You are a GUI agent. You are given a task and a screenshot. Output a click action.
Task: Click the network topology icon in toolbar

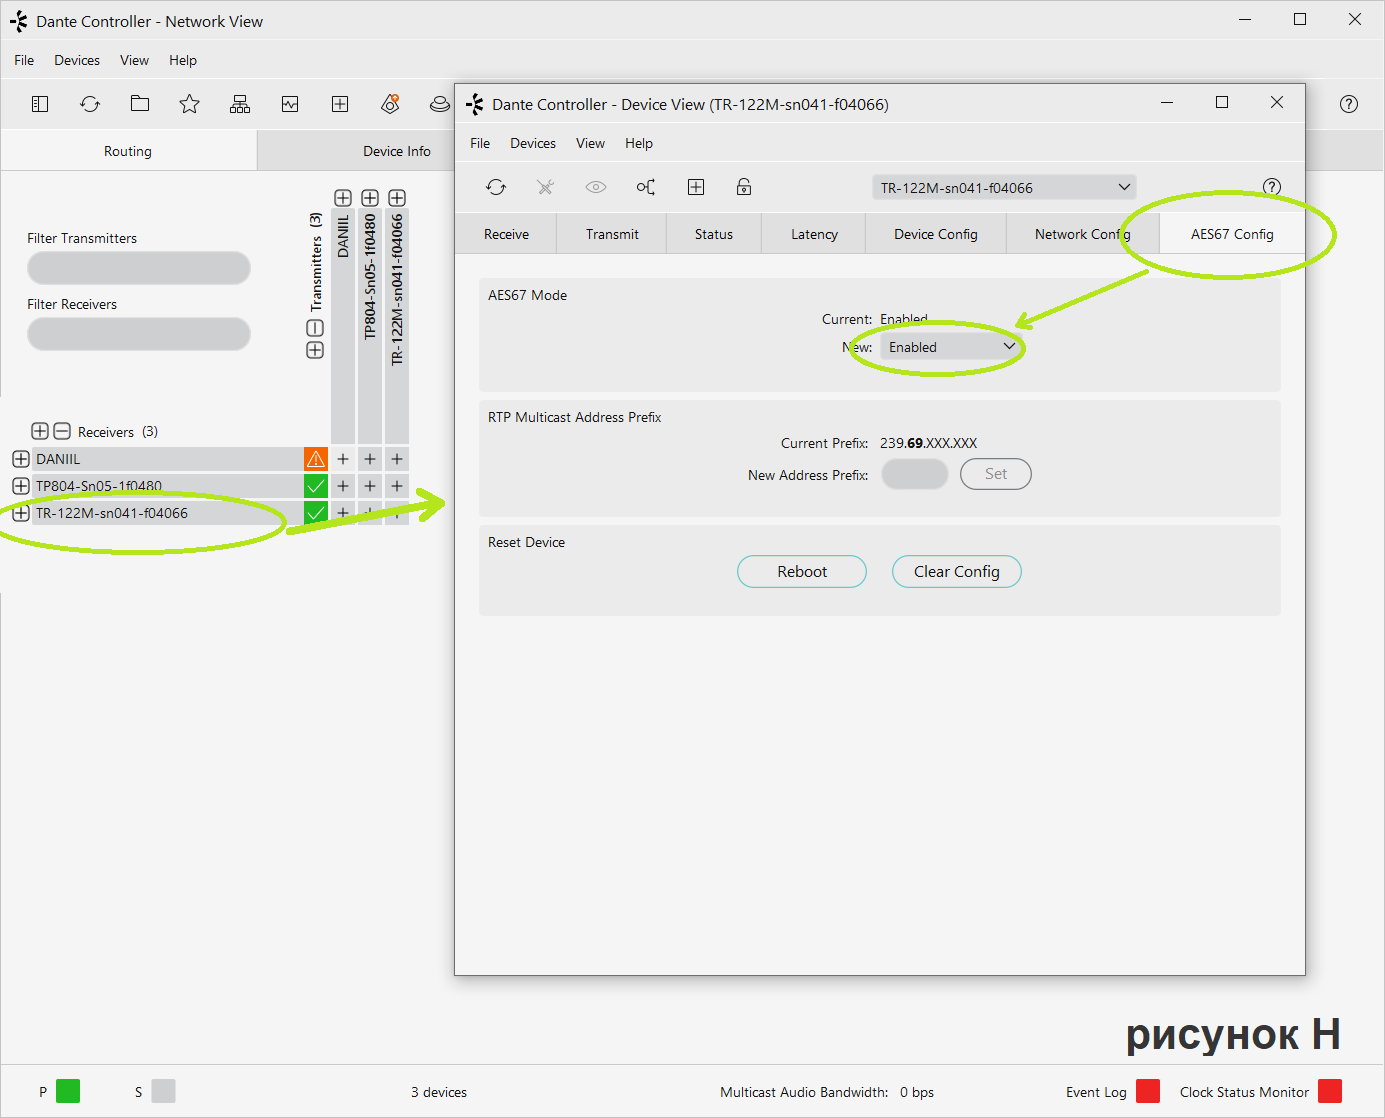point(240,104)
